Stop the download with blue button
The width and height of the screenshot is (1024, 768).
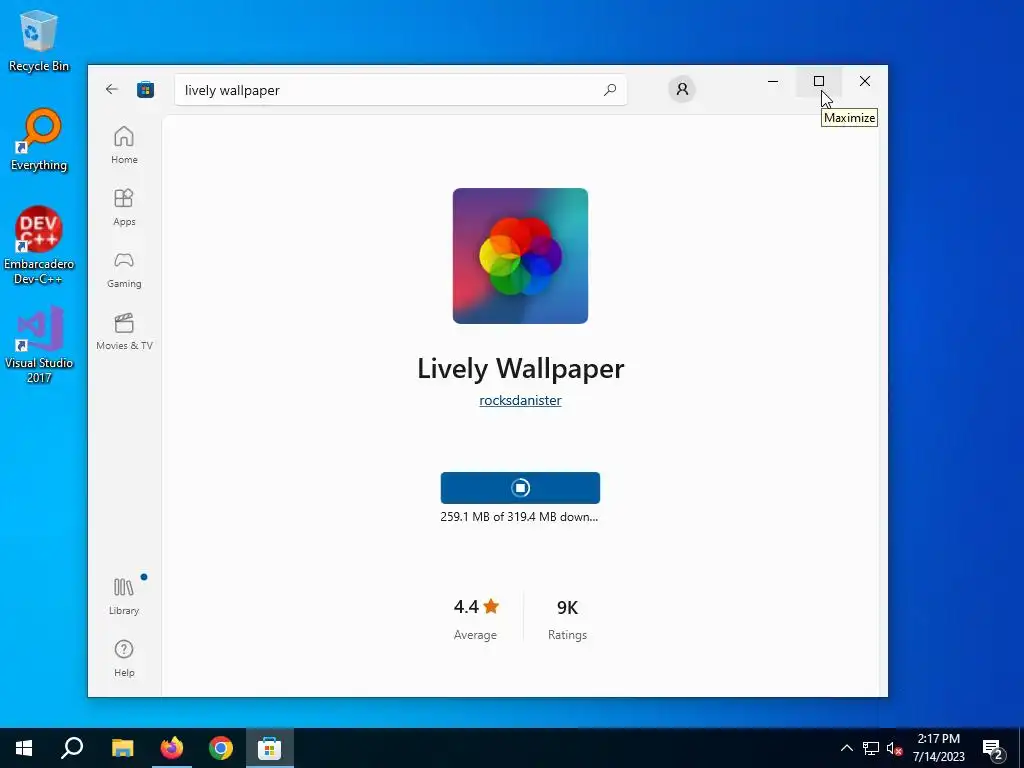[x=520, y=488]
